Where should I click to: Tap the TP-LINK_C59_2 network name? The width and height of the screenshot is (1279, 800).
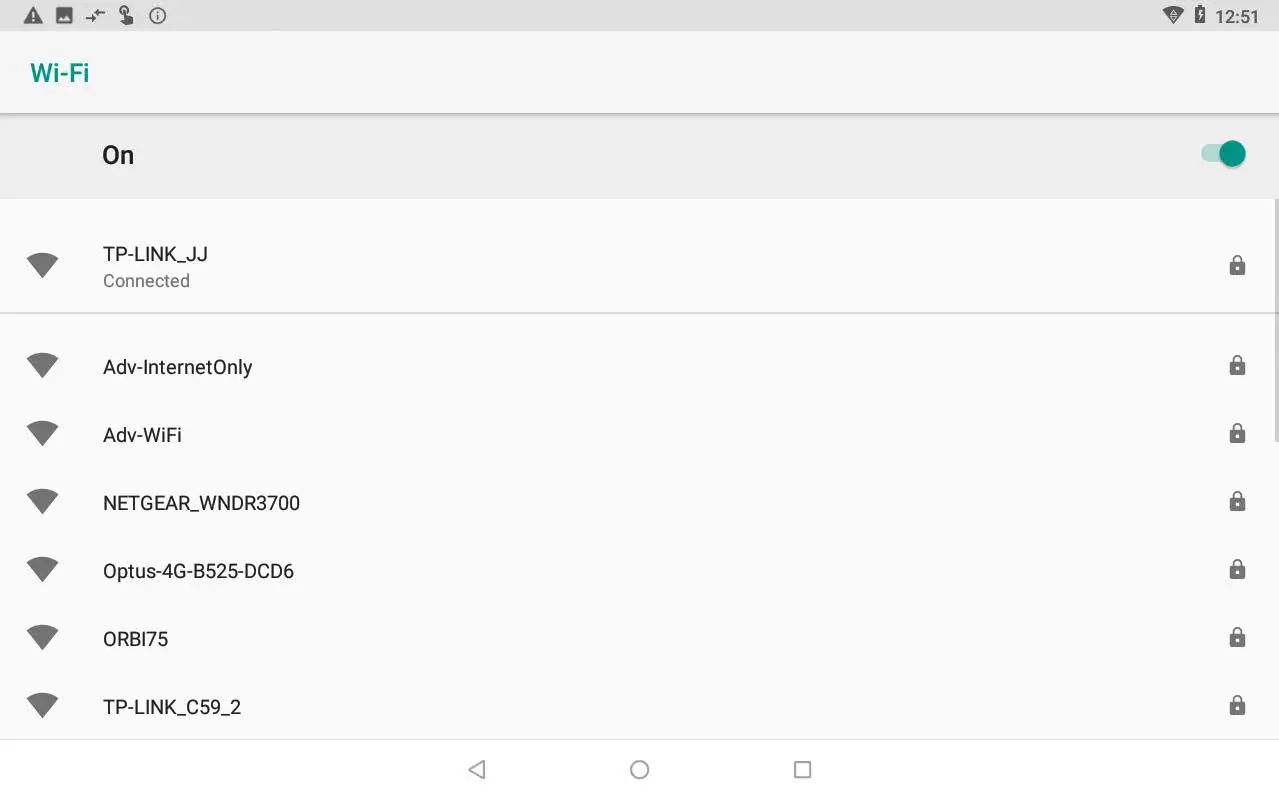[x=172, y=707]
